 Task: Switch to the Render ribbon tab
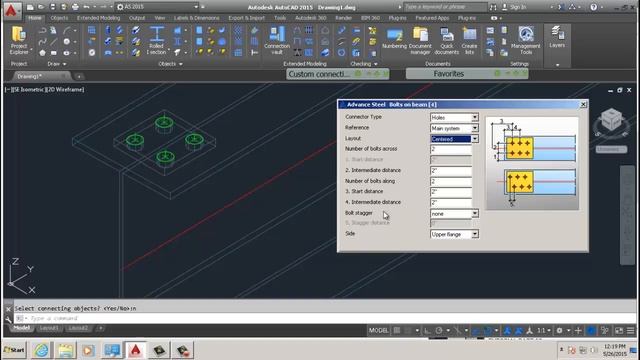pos(343,18)
